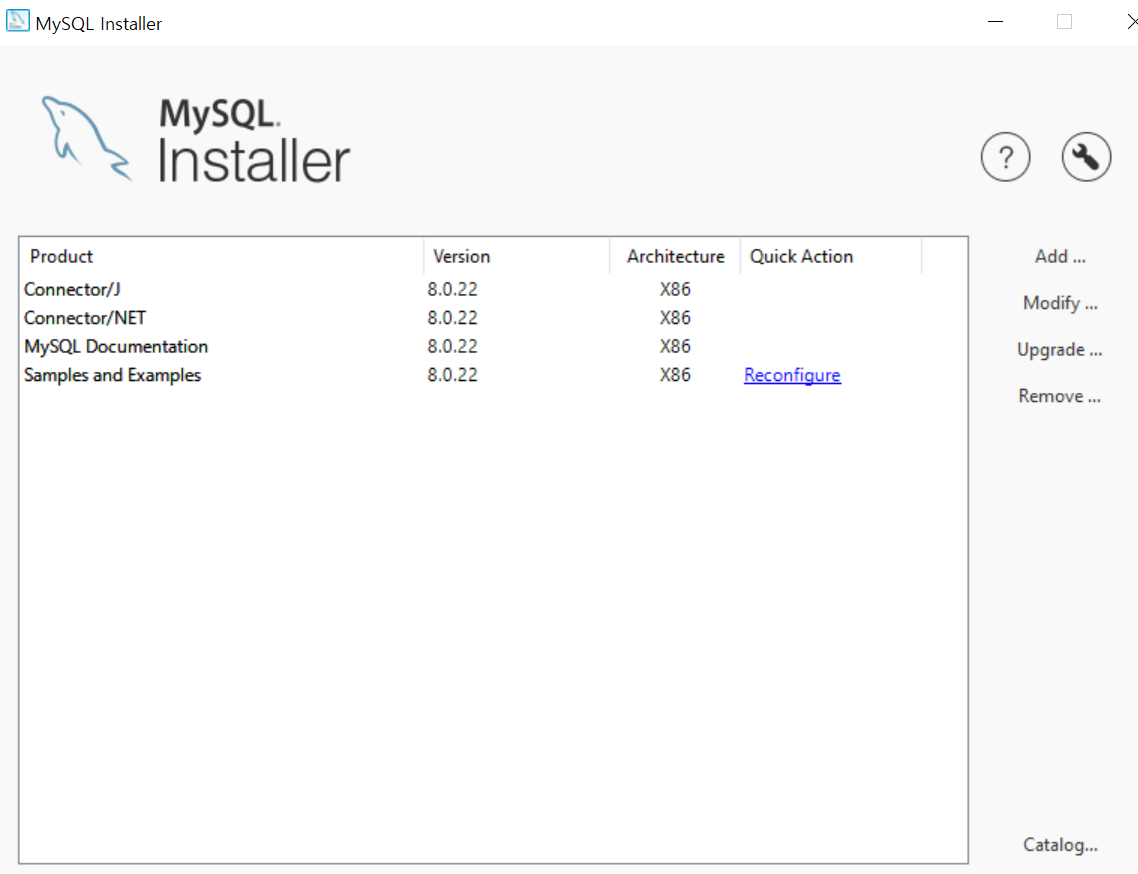
Task: Click version 8.0.22 of Connector/NET
Action: click(x=452, y=318)
